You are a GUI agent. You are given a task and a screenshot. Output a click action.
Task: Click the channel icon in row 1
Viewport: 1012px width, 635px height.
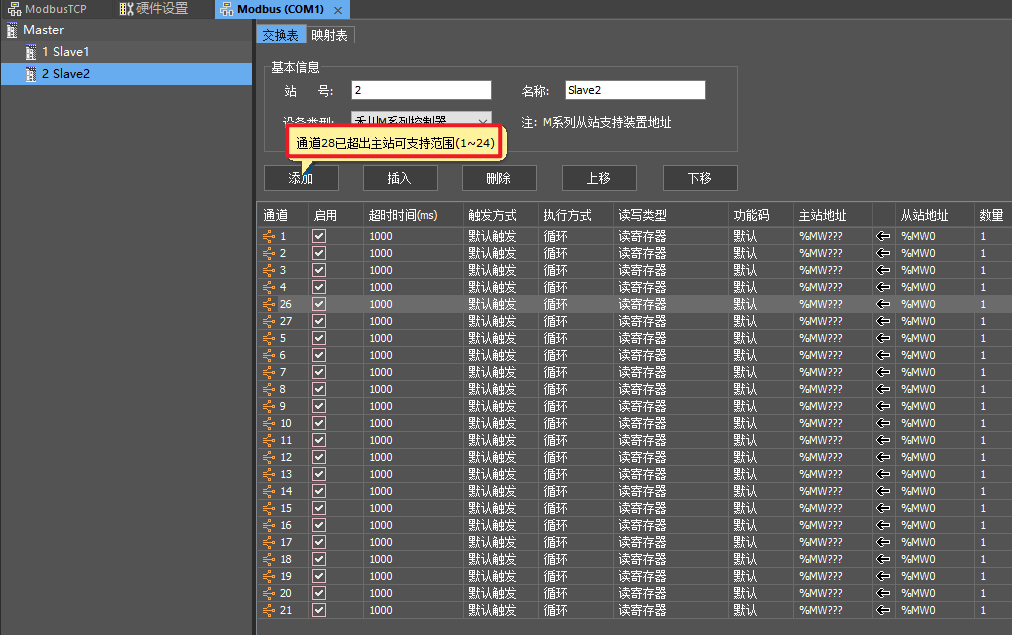269,236
